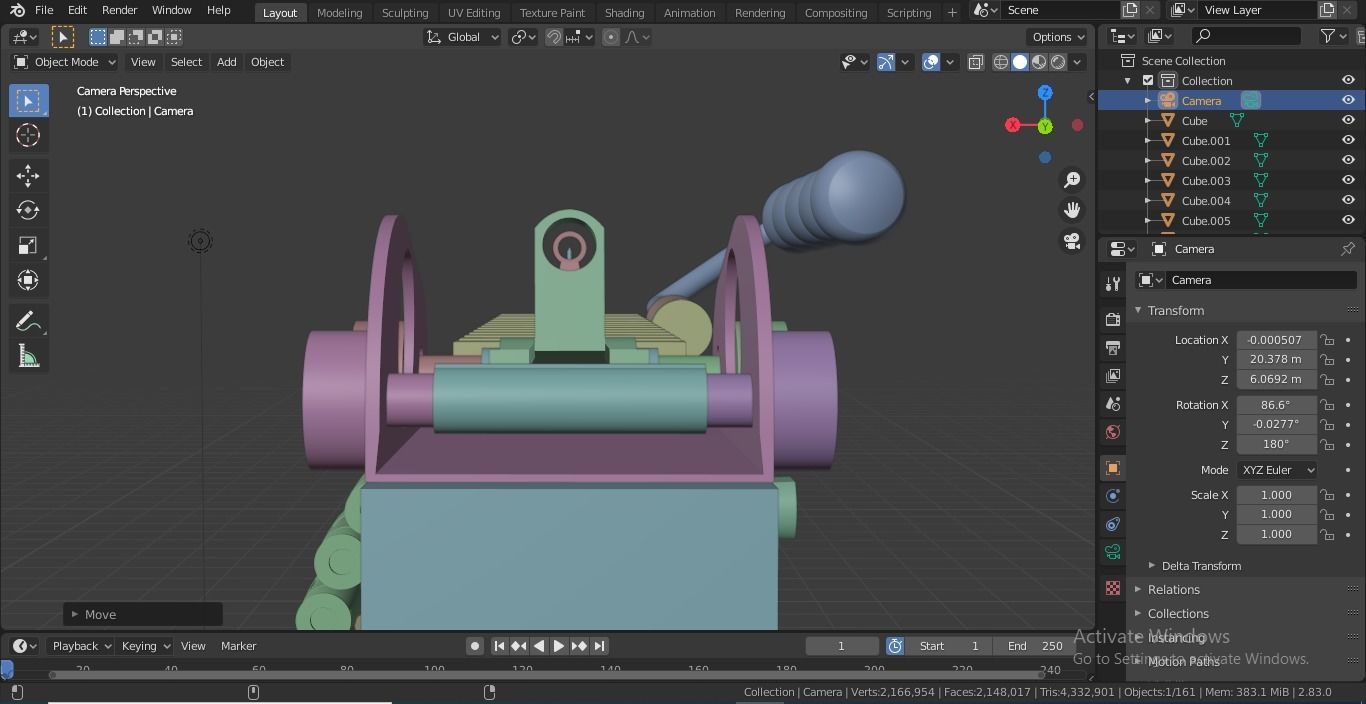Open the Tool properties tab
Screen dimensions: 1366x704
[1113, 284]
